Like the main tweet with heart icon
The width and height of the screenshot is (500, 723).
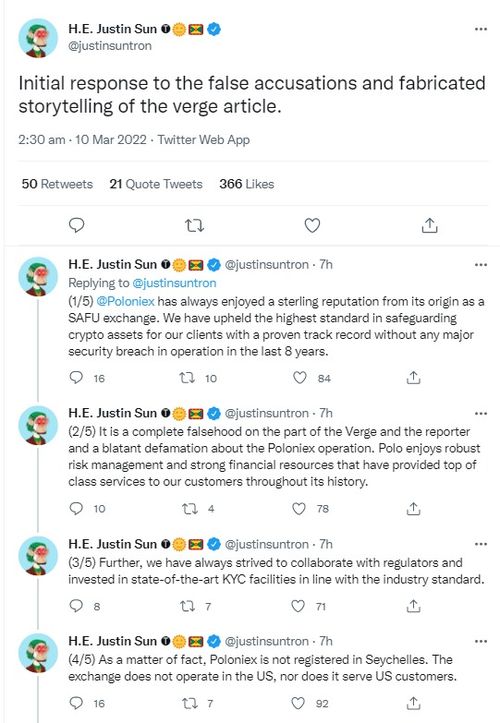coord(312,225)
